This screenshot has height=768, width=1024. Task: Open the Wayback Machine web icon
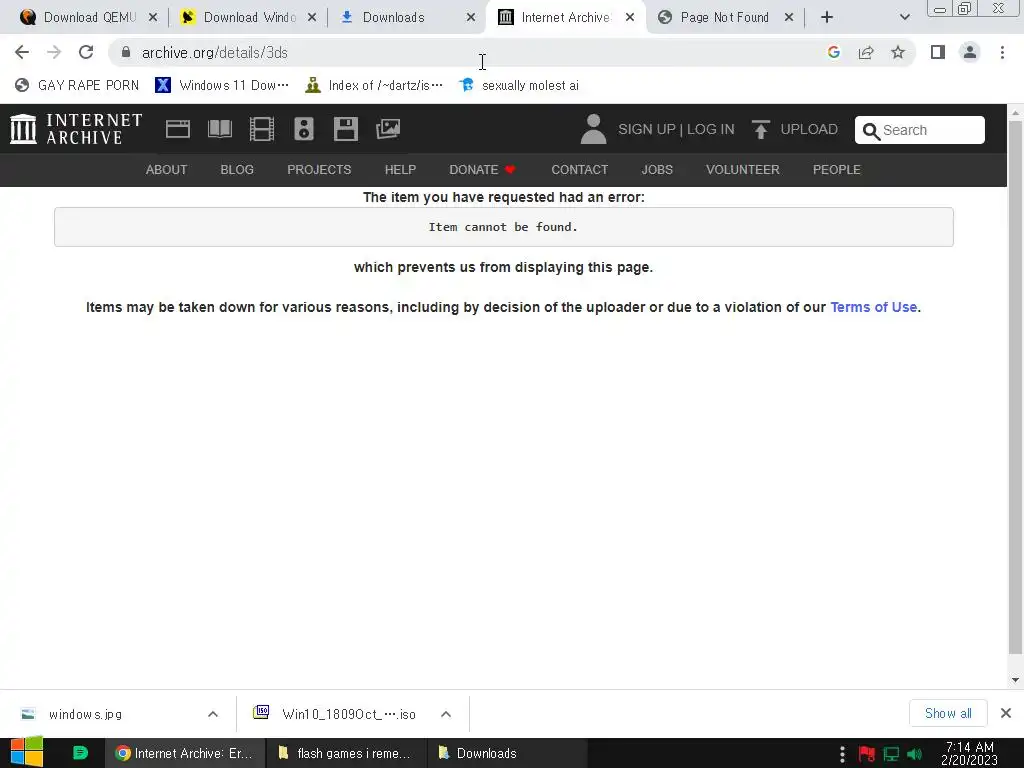[x=178, y=129]
